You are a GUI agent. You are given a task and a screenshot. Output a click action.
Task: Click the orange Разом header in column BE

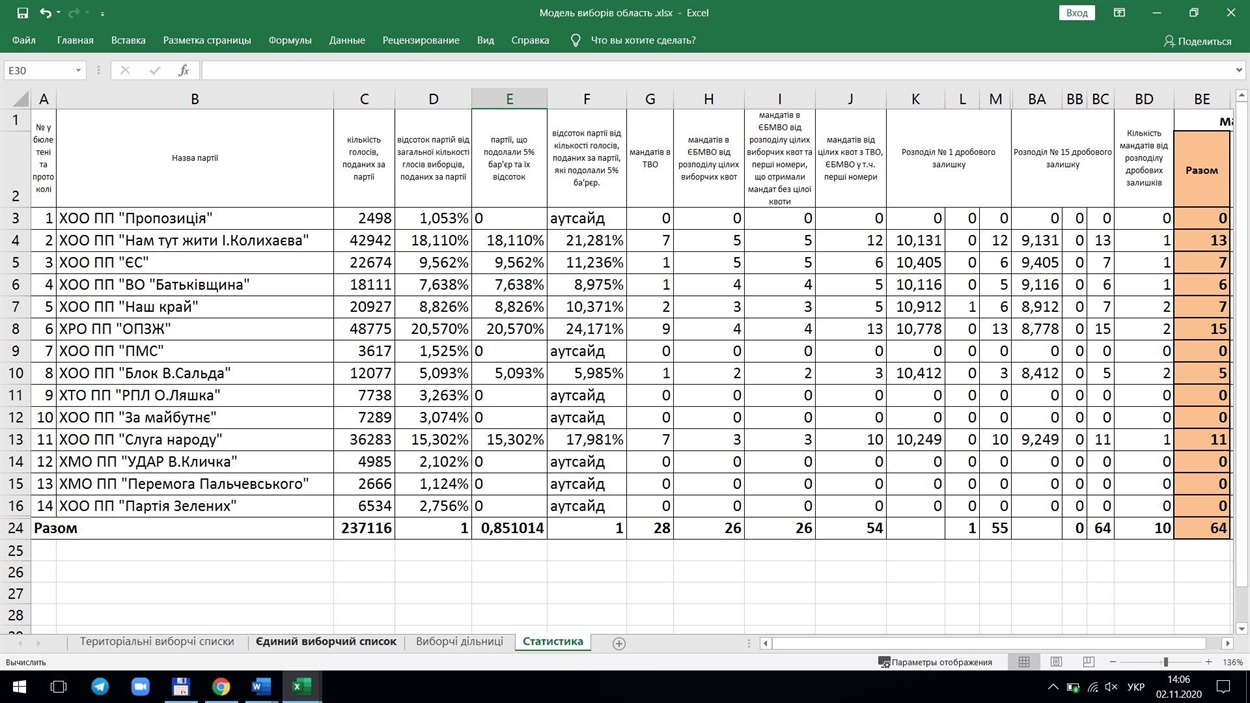[x=1201, y=170]
